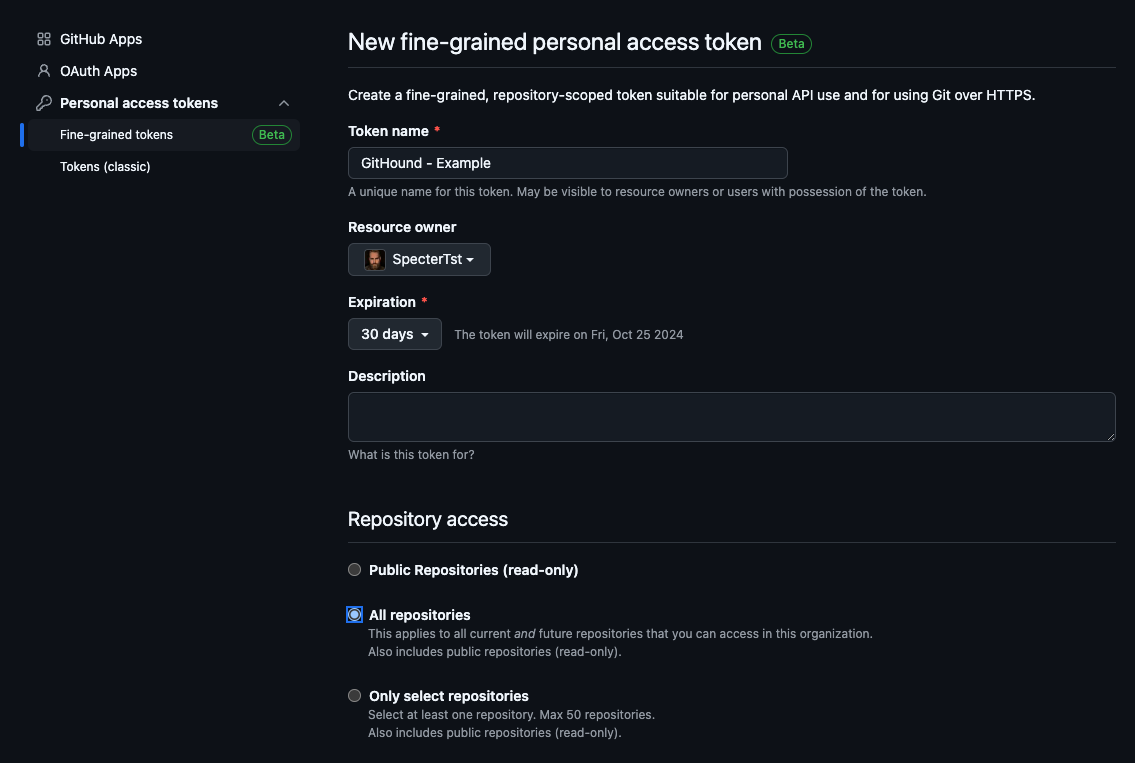Image resolution: width=1135 pixels, height=763 pixels.
Task: Select Public Repositories (read-only)
Action: point(354,569)
